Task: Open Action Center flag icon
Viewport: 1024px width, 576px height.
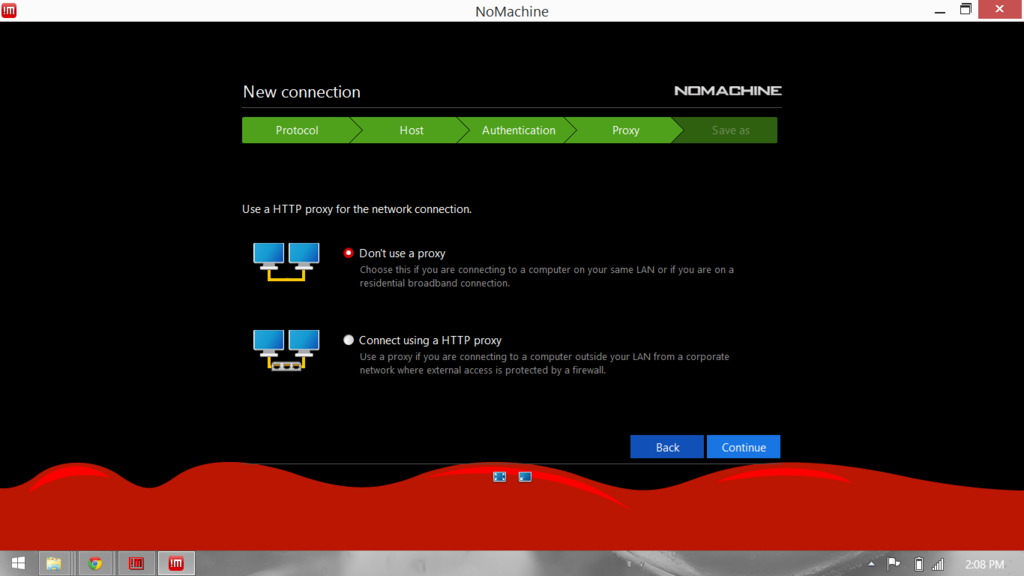Action: [x=893, y=563]
